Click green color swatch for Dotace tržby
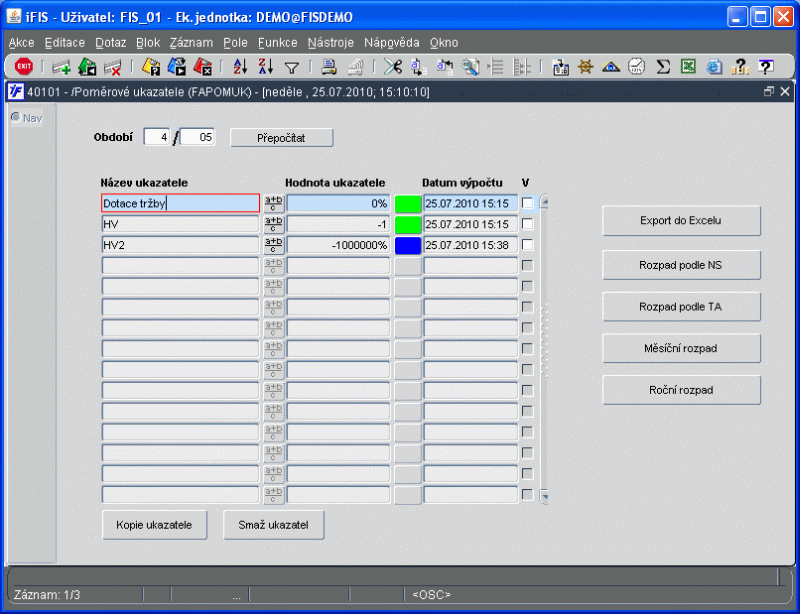Image resolution: width=800 pixels, height=614 pixels. point(408,204)
